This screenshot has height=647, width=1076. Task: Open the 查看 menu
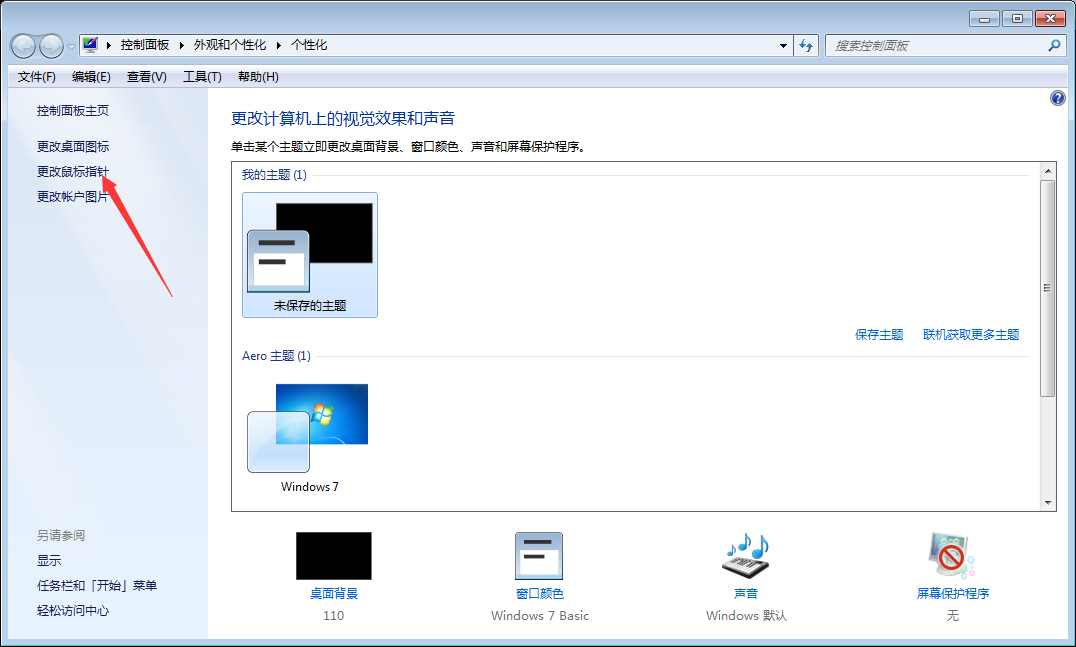click(x=144, y=76)
